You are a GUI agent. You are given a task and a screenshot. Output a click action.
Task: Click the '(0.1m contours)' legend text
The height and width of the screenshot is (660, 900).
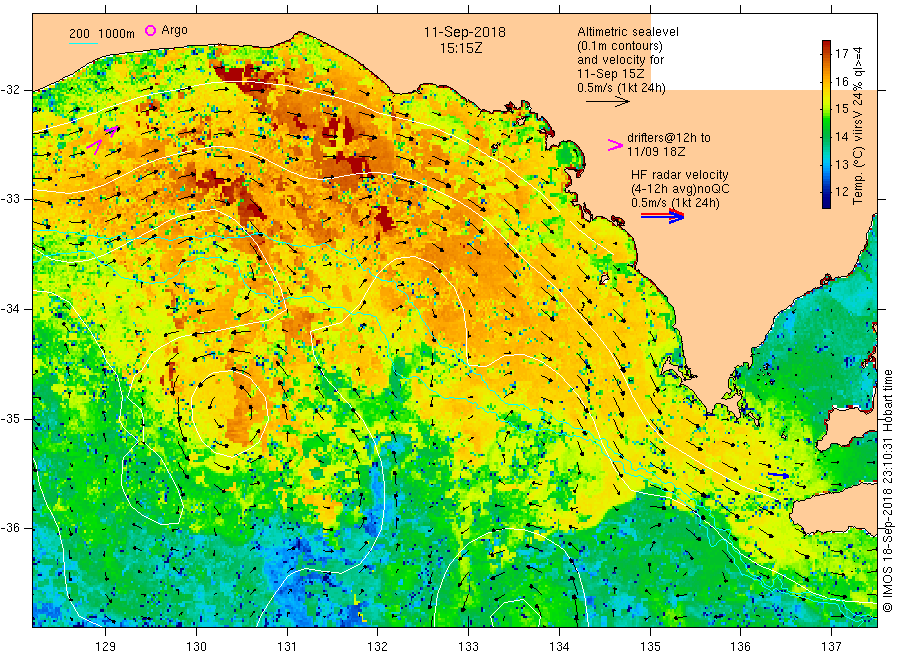pos(620,46)
